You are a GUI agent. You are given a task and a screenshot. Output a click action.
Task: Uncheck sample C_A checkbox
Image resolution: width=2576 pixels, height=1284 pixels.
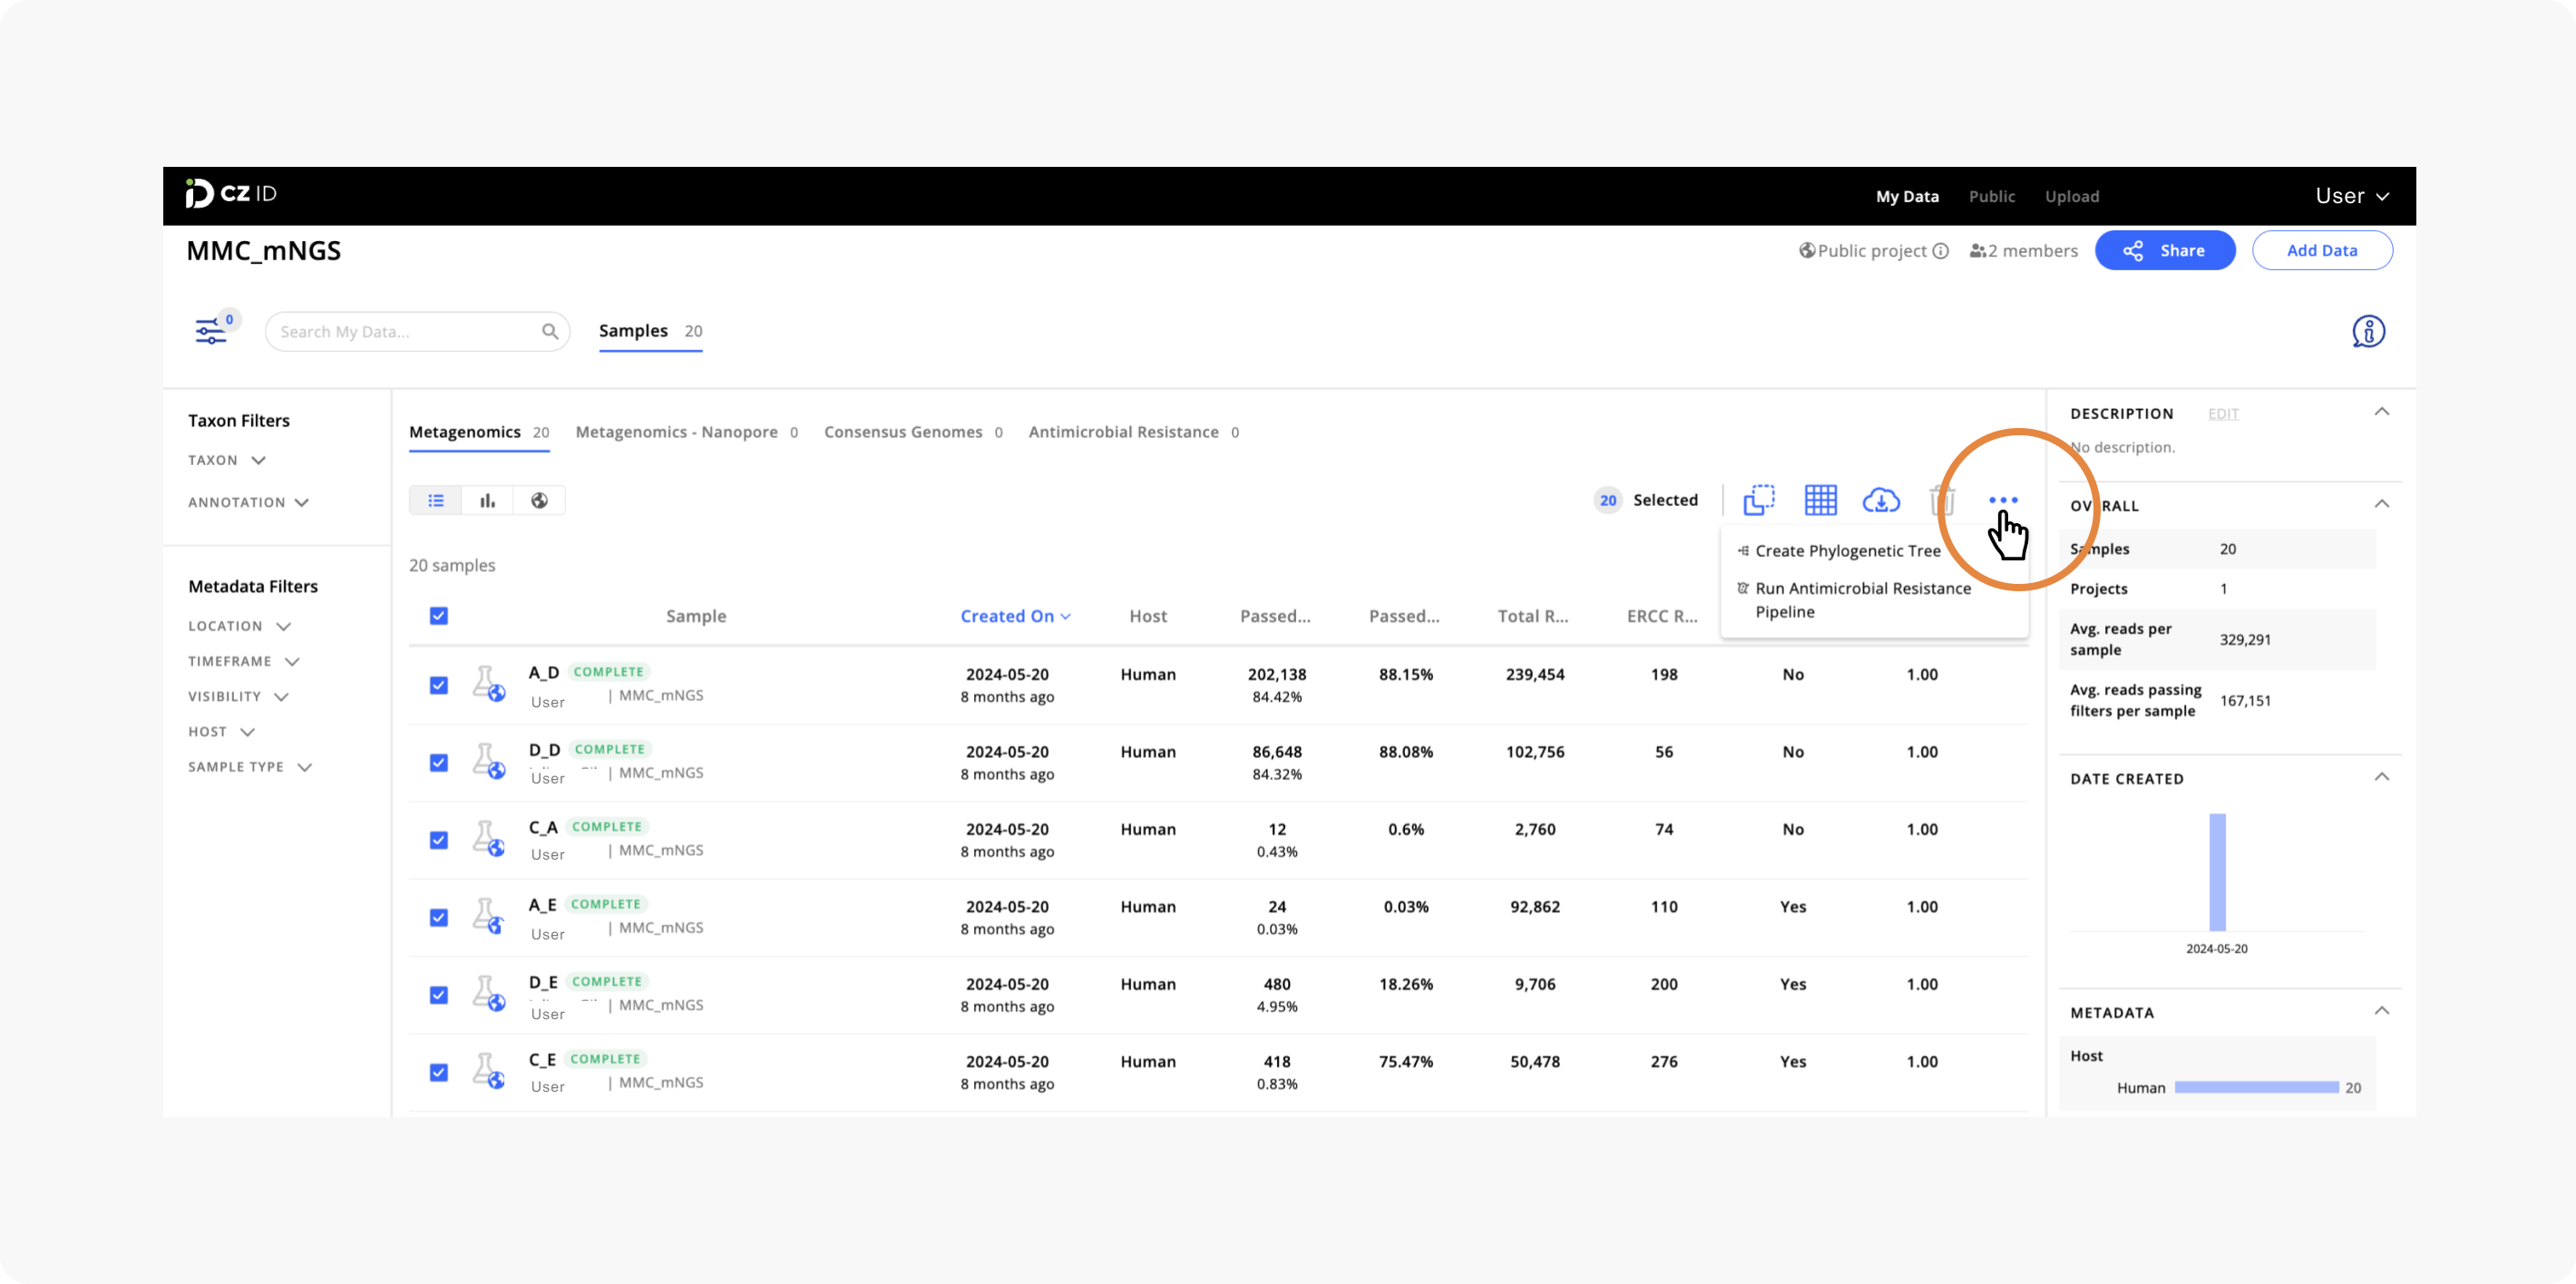click(x=439, y=840)
